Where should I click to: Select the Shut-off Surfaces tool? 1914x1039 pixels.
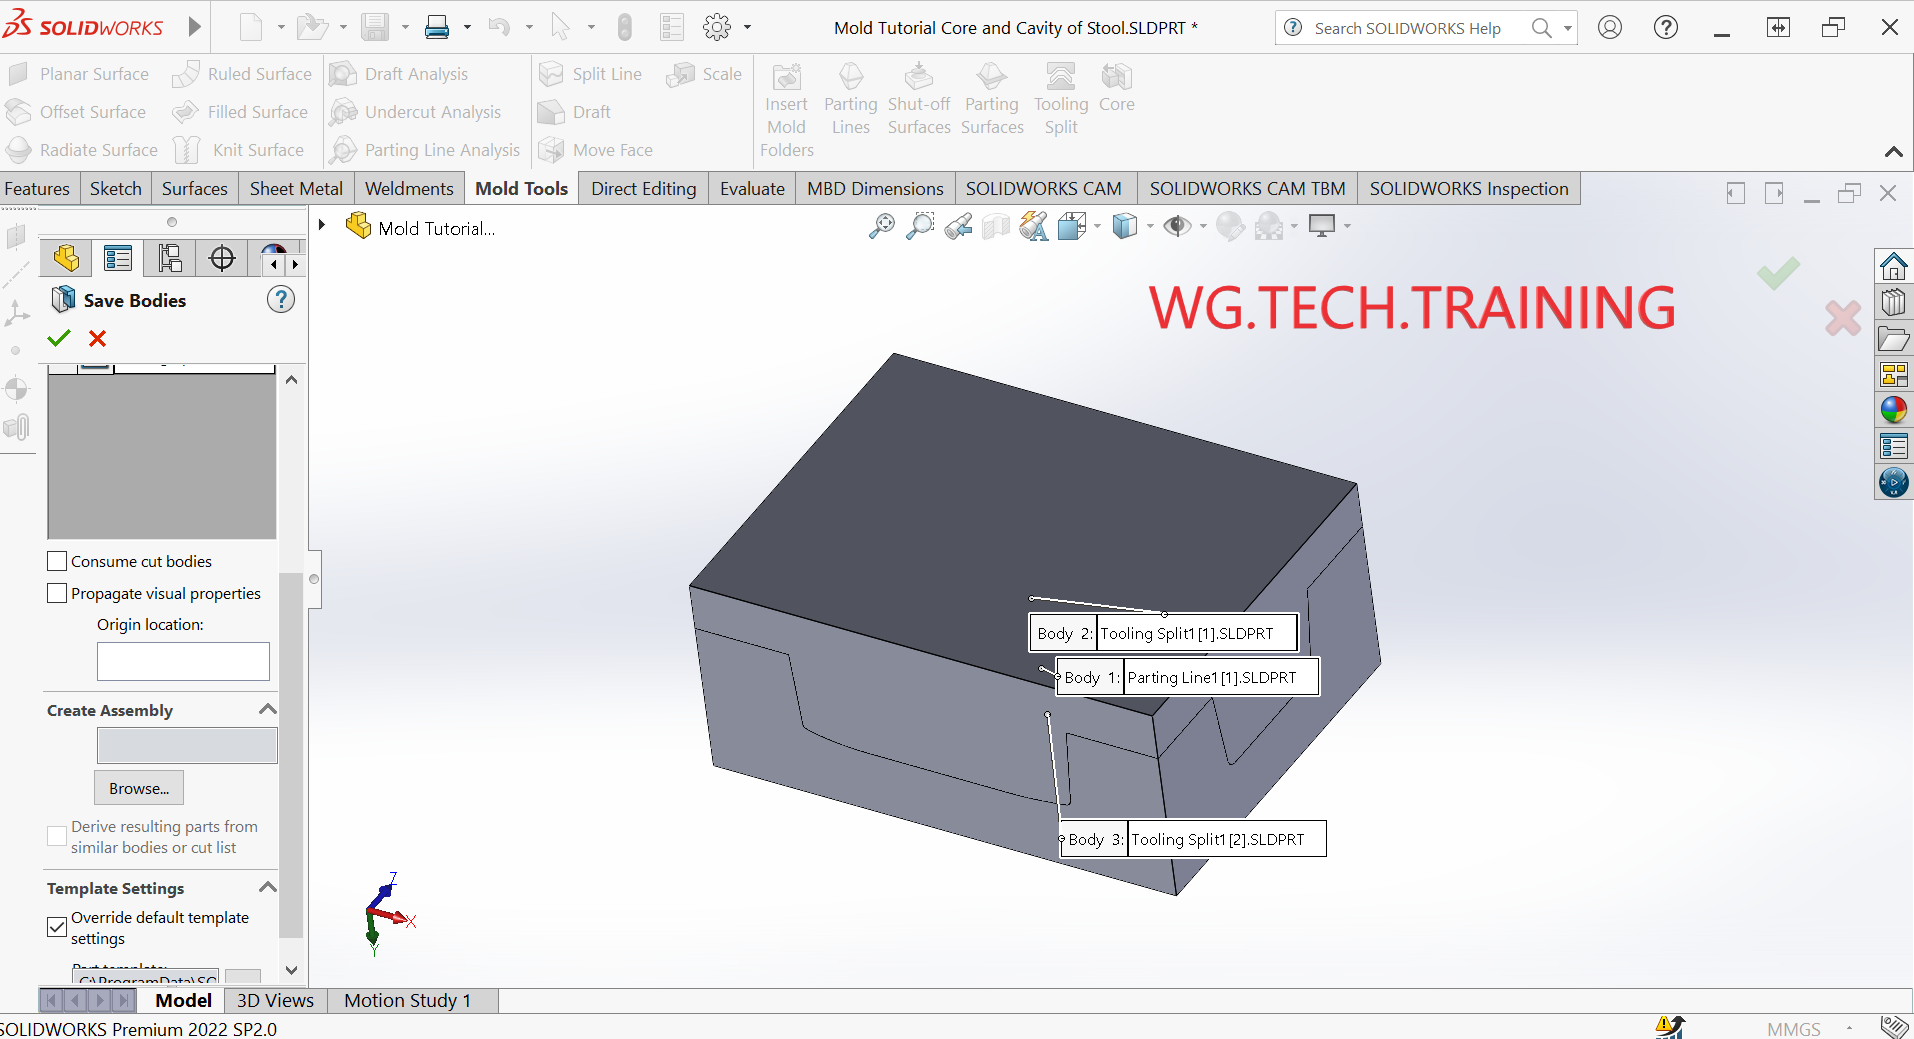tap(919, 99)
